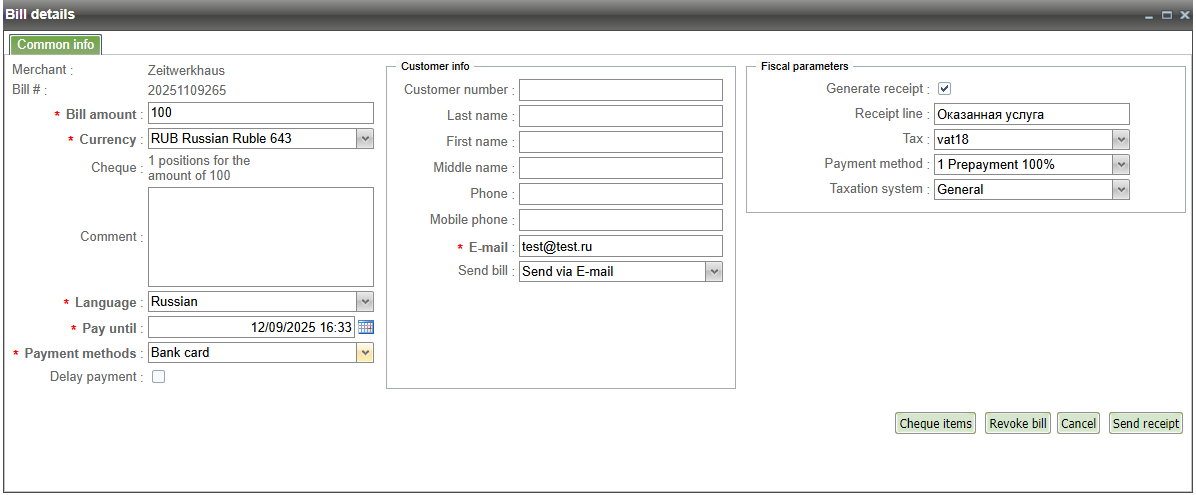Viewport: 1196px width, 495px height.
Task: Minimize the Bill details window
Action: pyautogui.click(x=1149, y=15)
